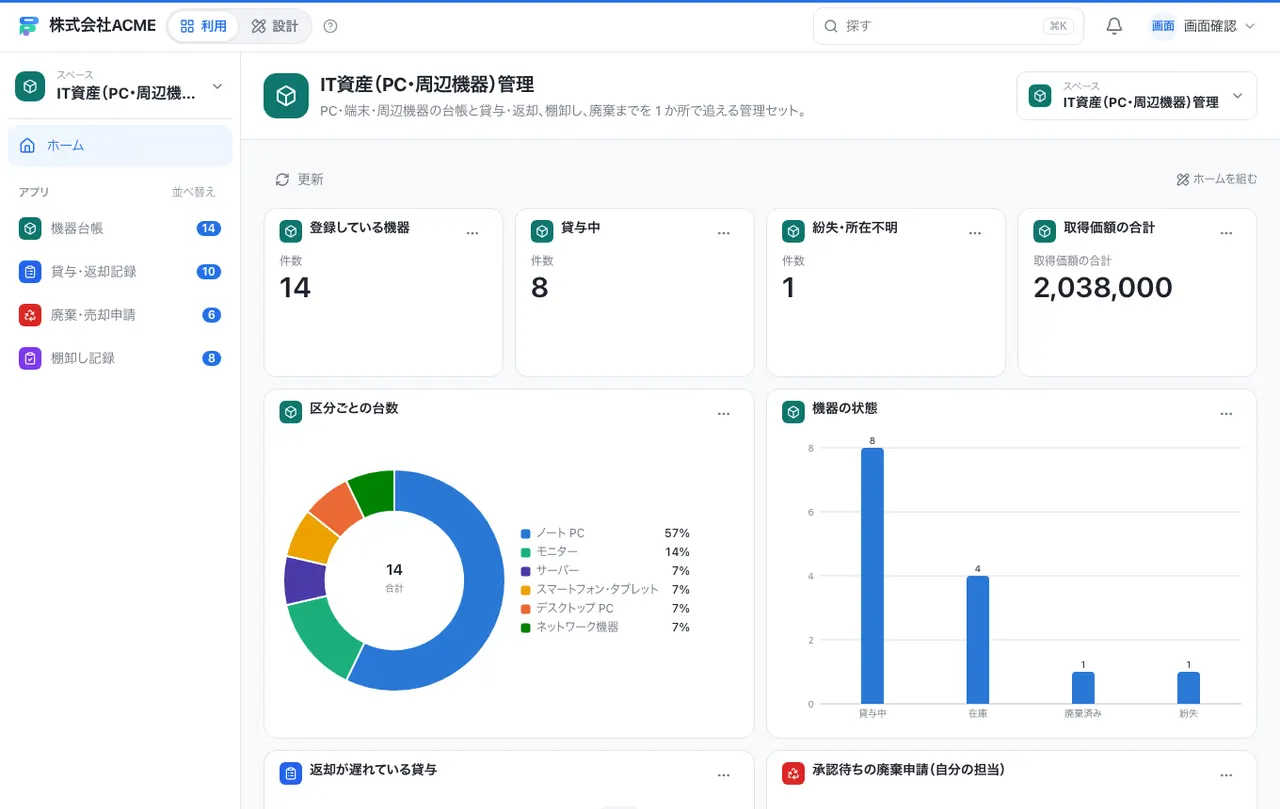This screenshot has height=809, width=1280.
Task: Click the 貸与・返却記録 clipboard icon in sidebar
Action: click(x=30, y=271)
